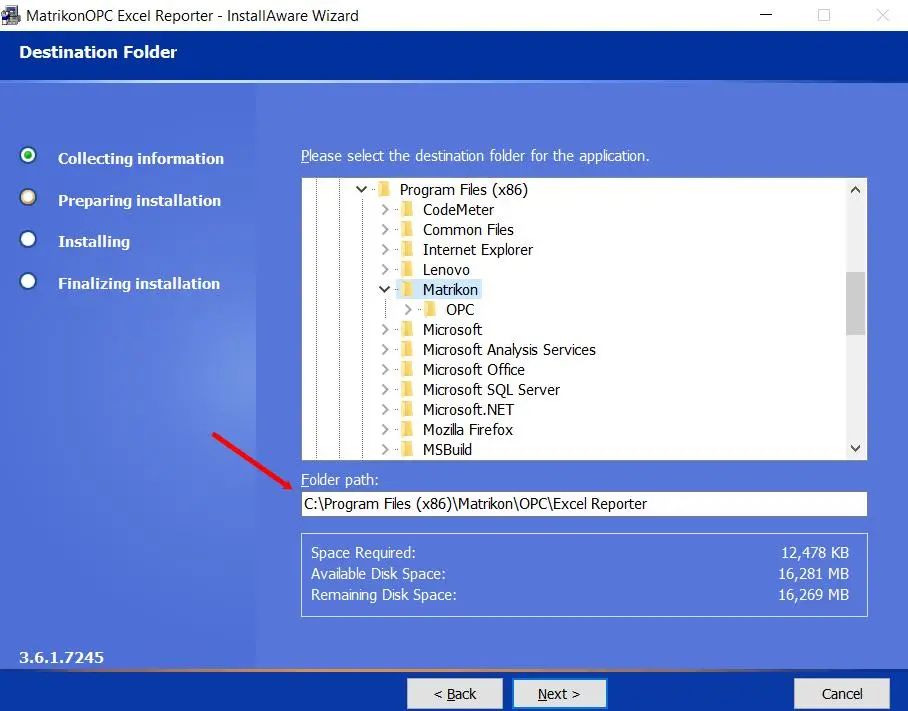Cancel the installation wizard

[x=841, y=694]
